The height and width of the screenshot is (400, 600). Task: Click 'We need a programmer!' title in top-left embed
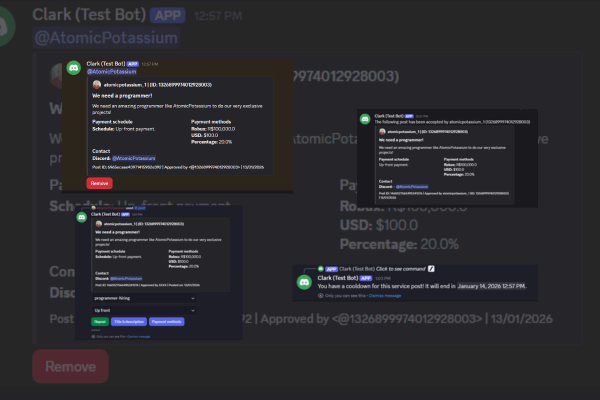point(122,96)
